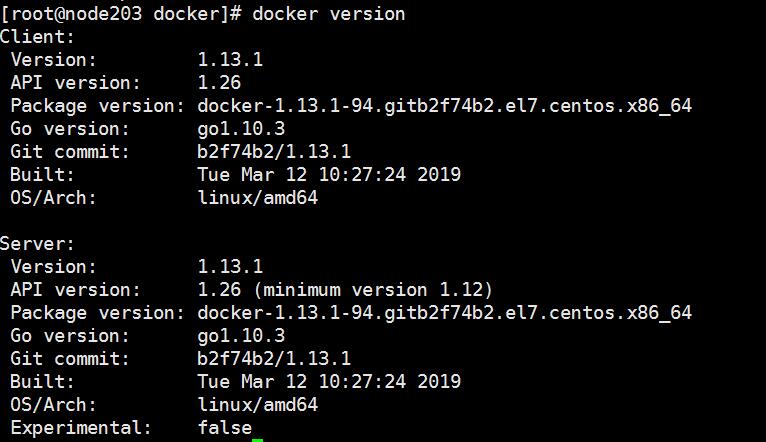Click the 'Client:' section heading

pos(38,37)
